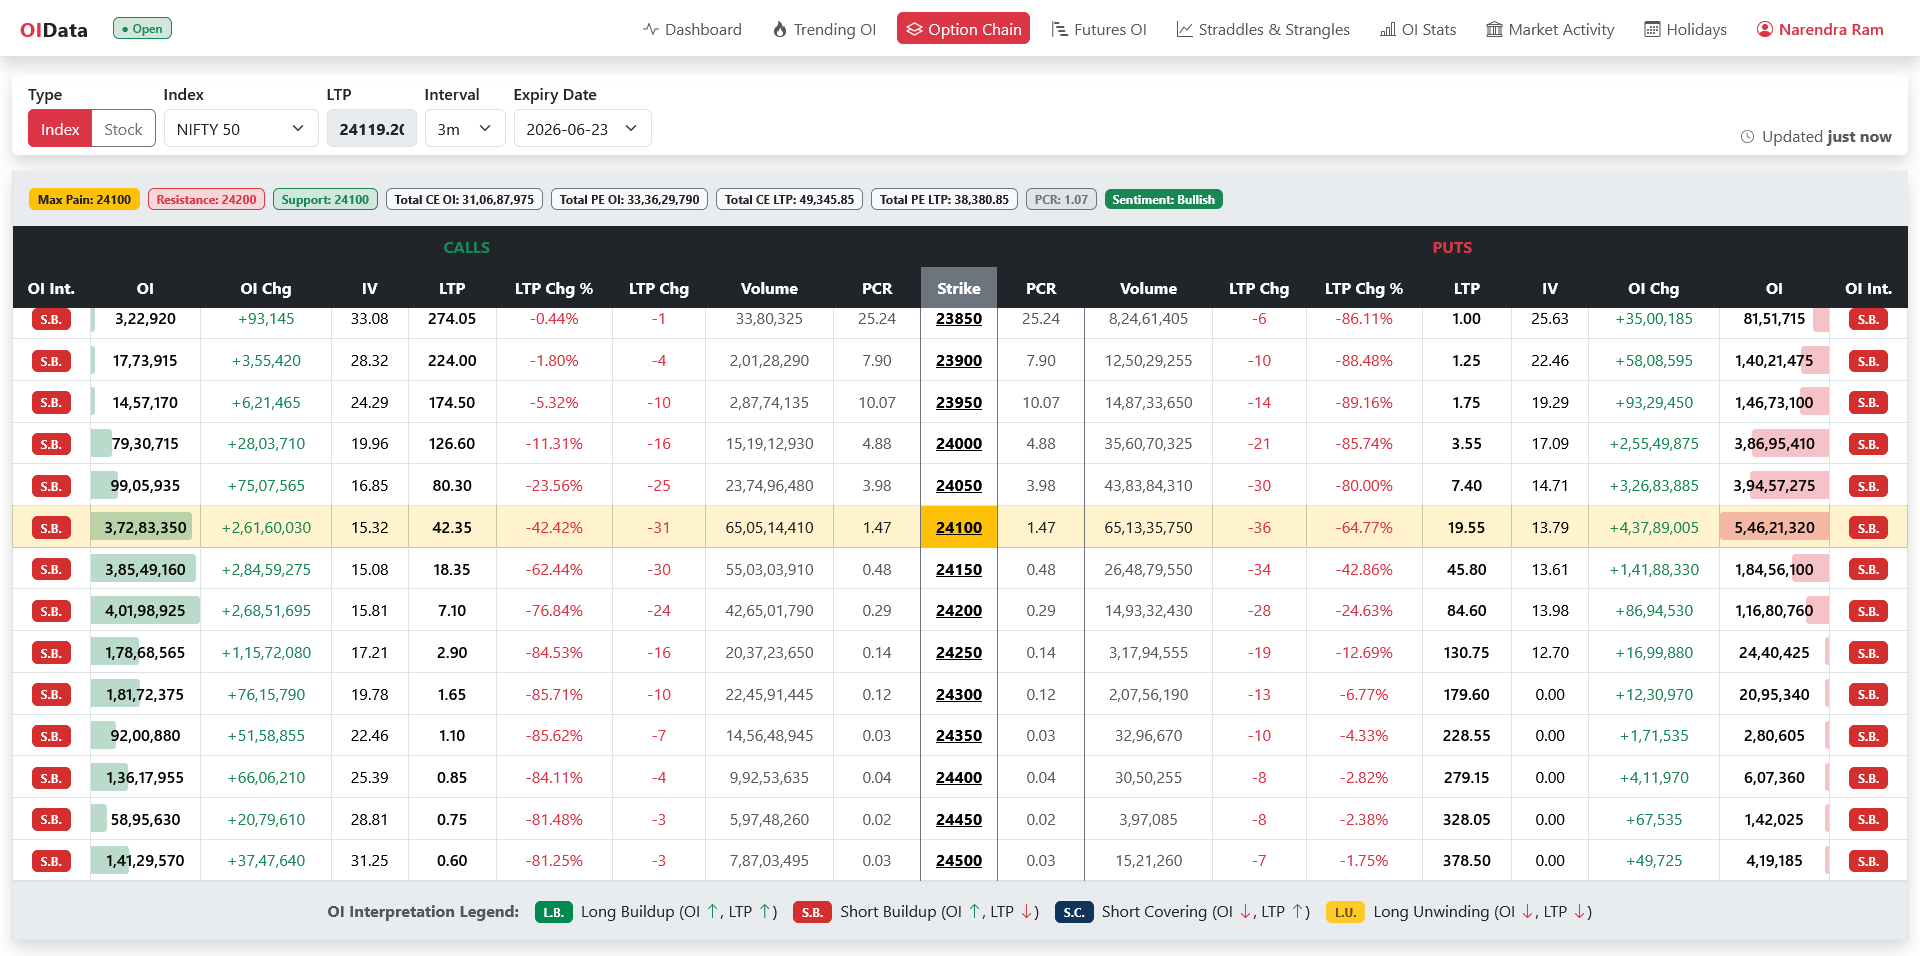The height and width of the screenshot is (956, 1920).
Task: Click put OI value 5,46,21,320
Action: pyautogui.click(x=1774, y=528)
